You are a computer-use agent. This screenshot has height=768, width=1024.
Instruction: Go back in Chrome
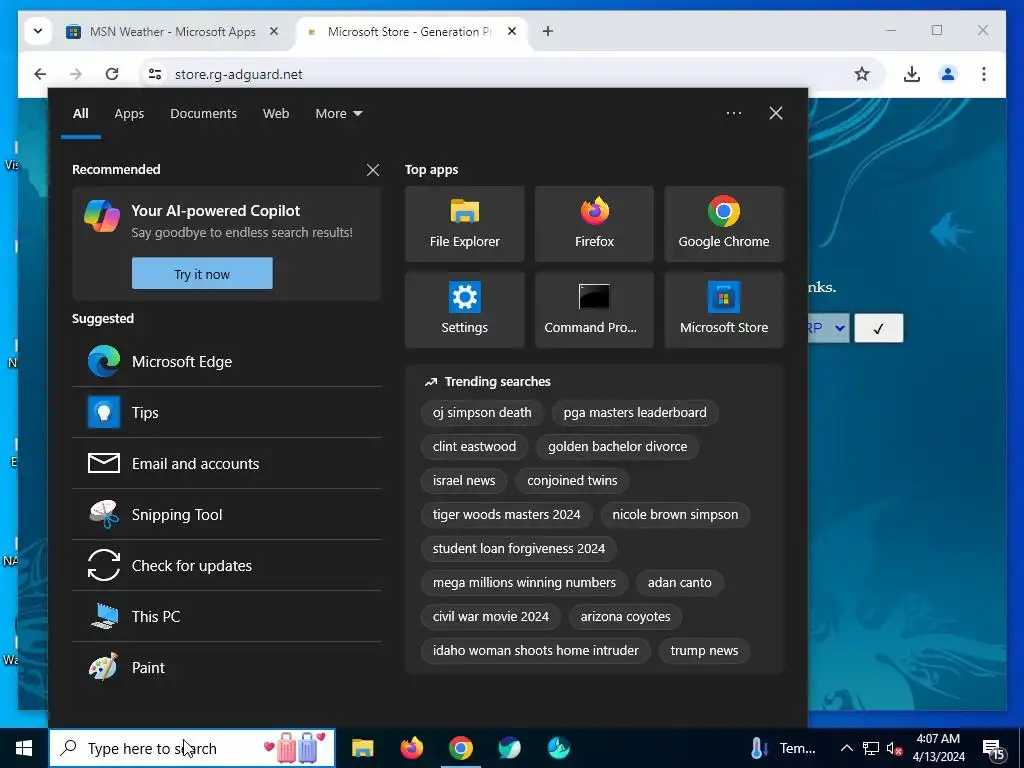[x=40, y=74]
